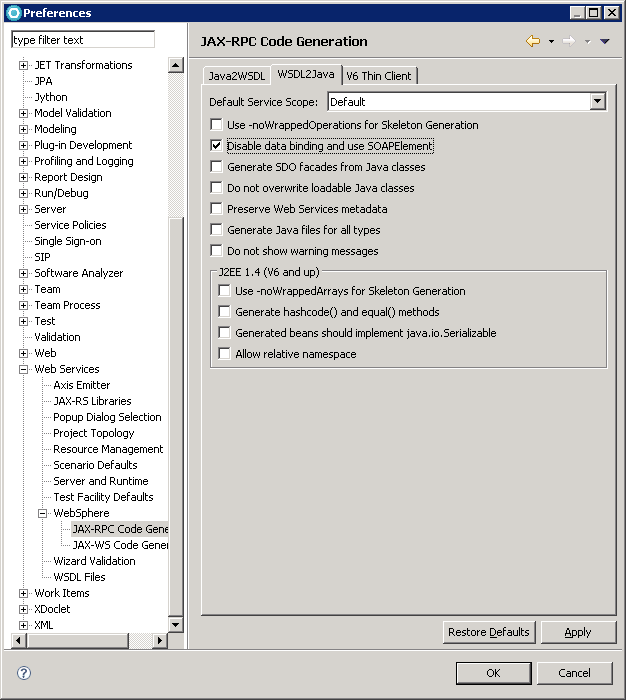Expand the JET Transformations node
626x700 pixels.
pyautogui.click(x=23, y=65)
